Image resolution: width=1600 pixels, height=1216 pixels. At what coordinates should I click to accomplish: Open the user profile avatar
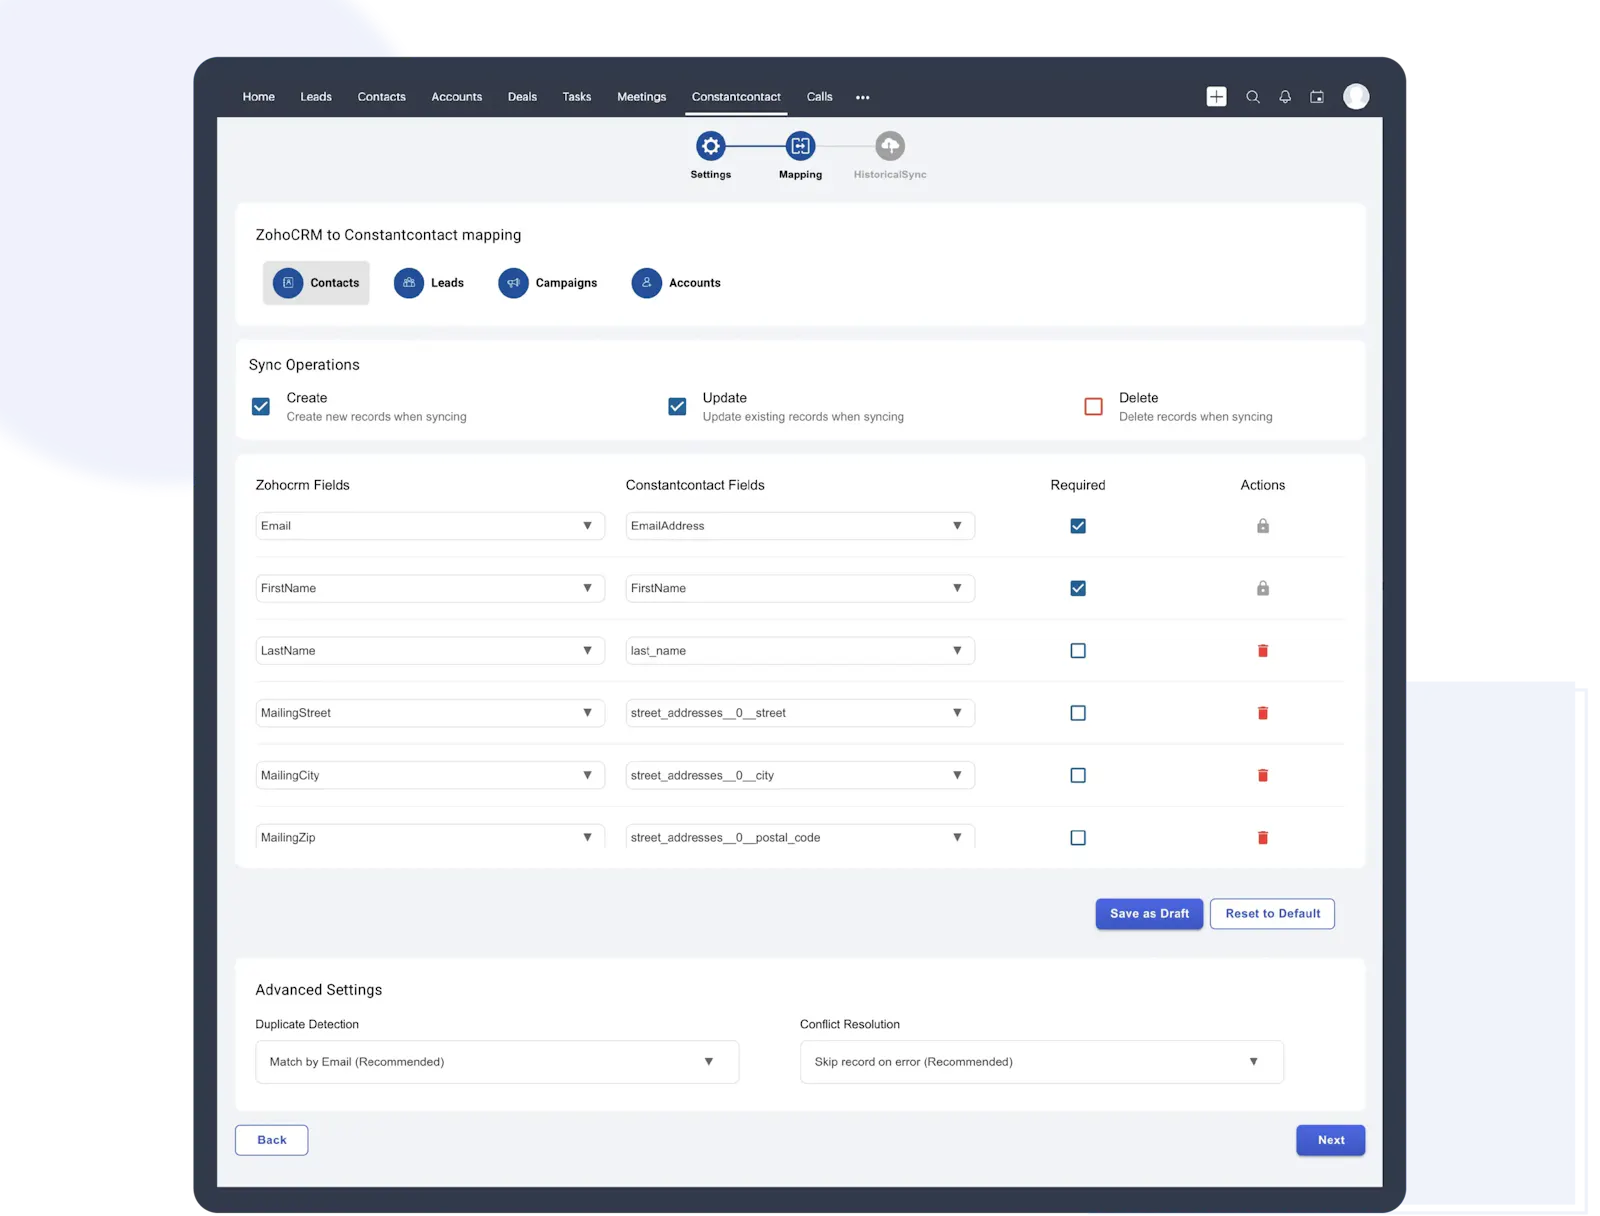pos(1356,96)
